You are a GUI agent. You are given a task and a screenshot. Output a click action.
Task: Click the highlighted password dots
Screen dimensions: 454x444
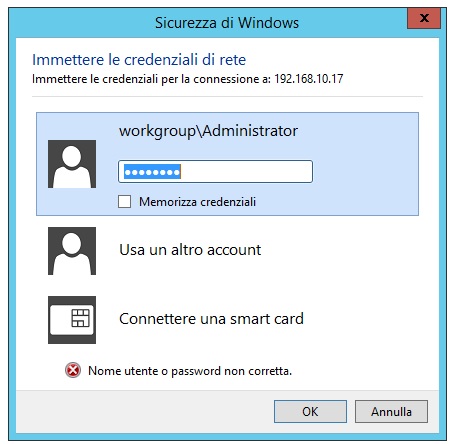[152, 172]
